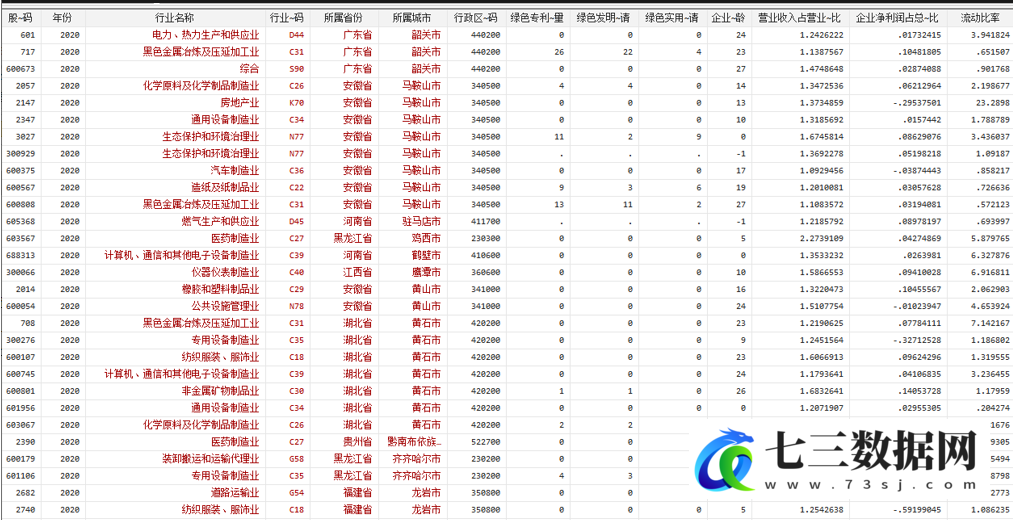Screen dimensions: 1013x520
Task: Click industry code cell N78
Action: [297, 306]
